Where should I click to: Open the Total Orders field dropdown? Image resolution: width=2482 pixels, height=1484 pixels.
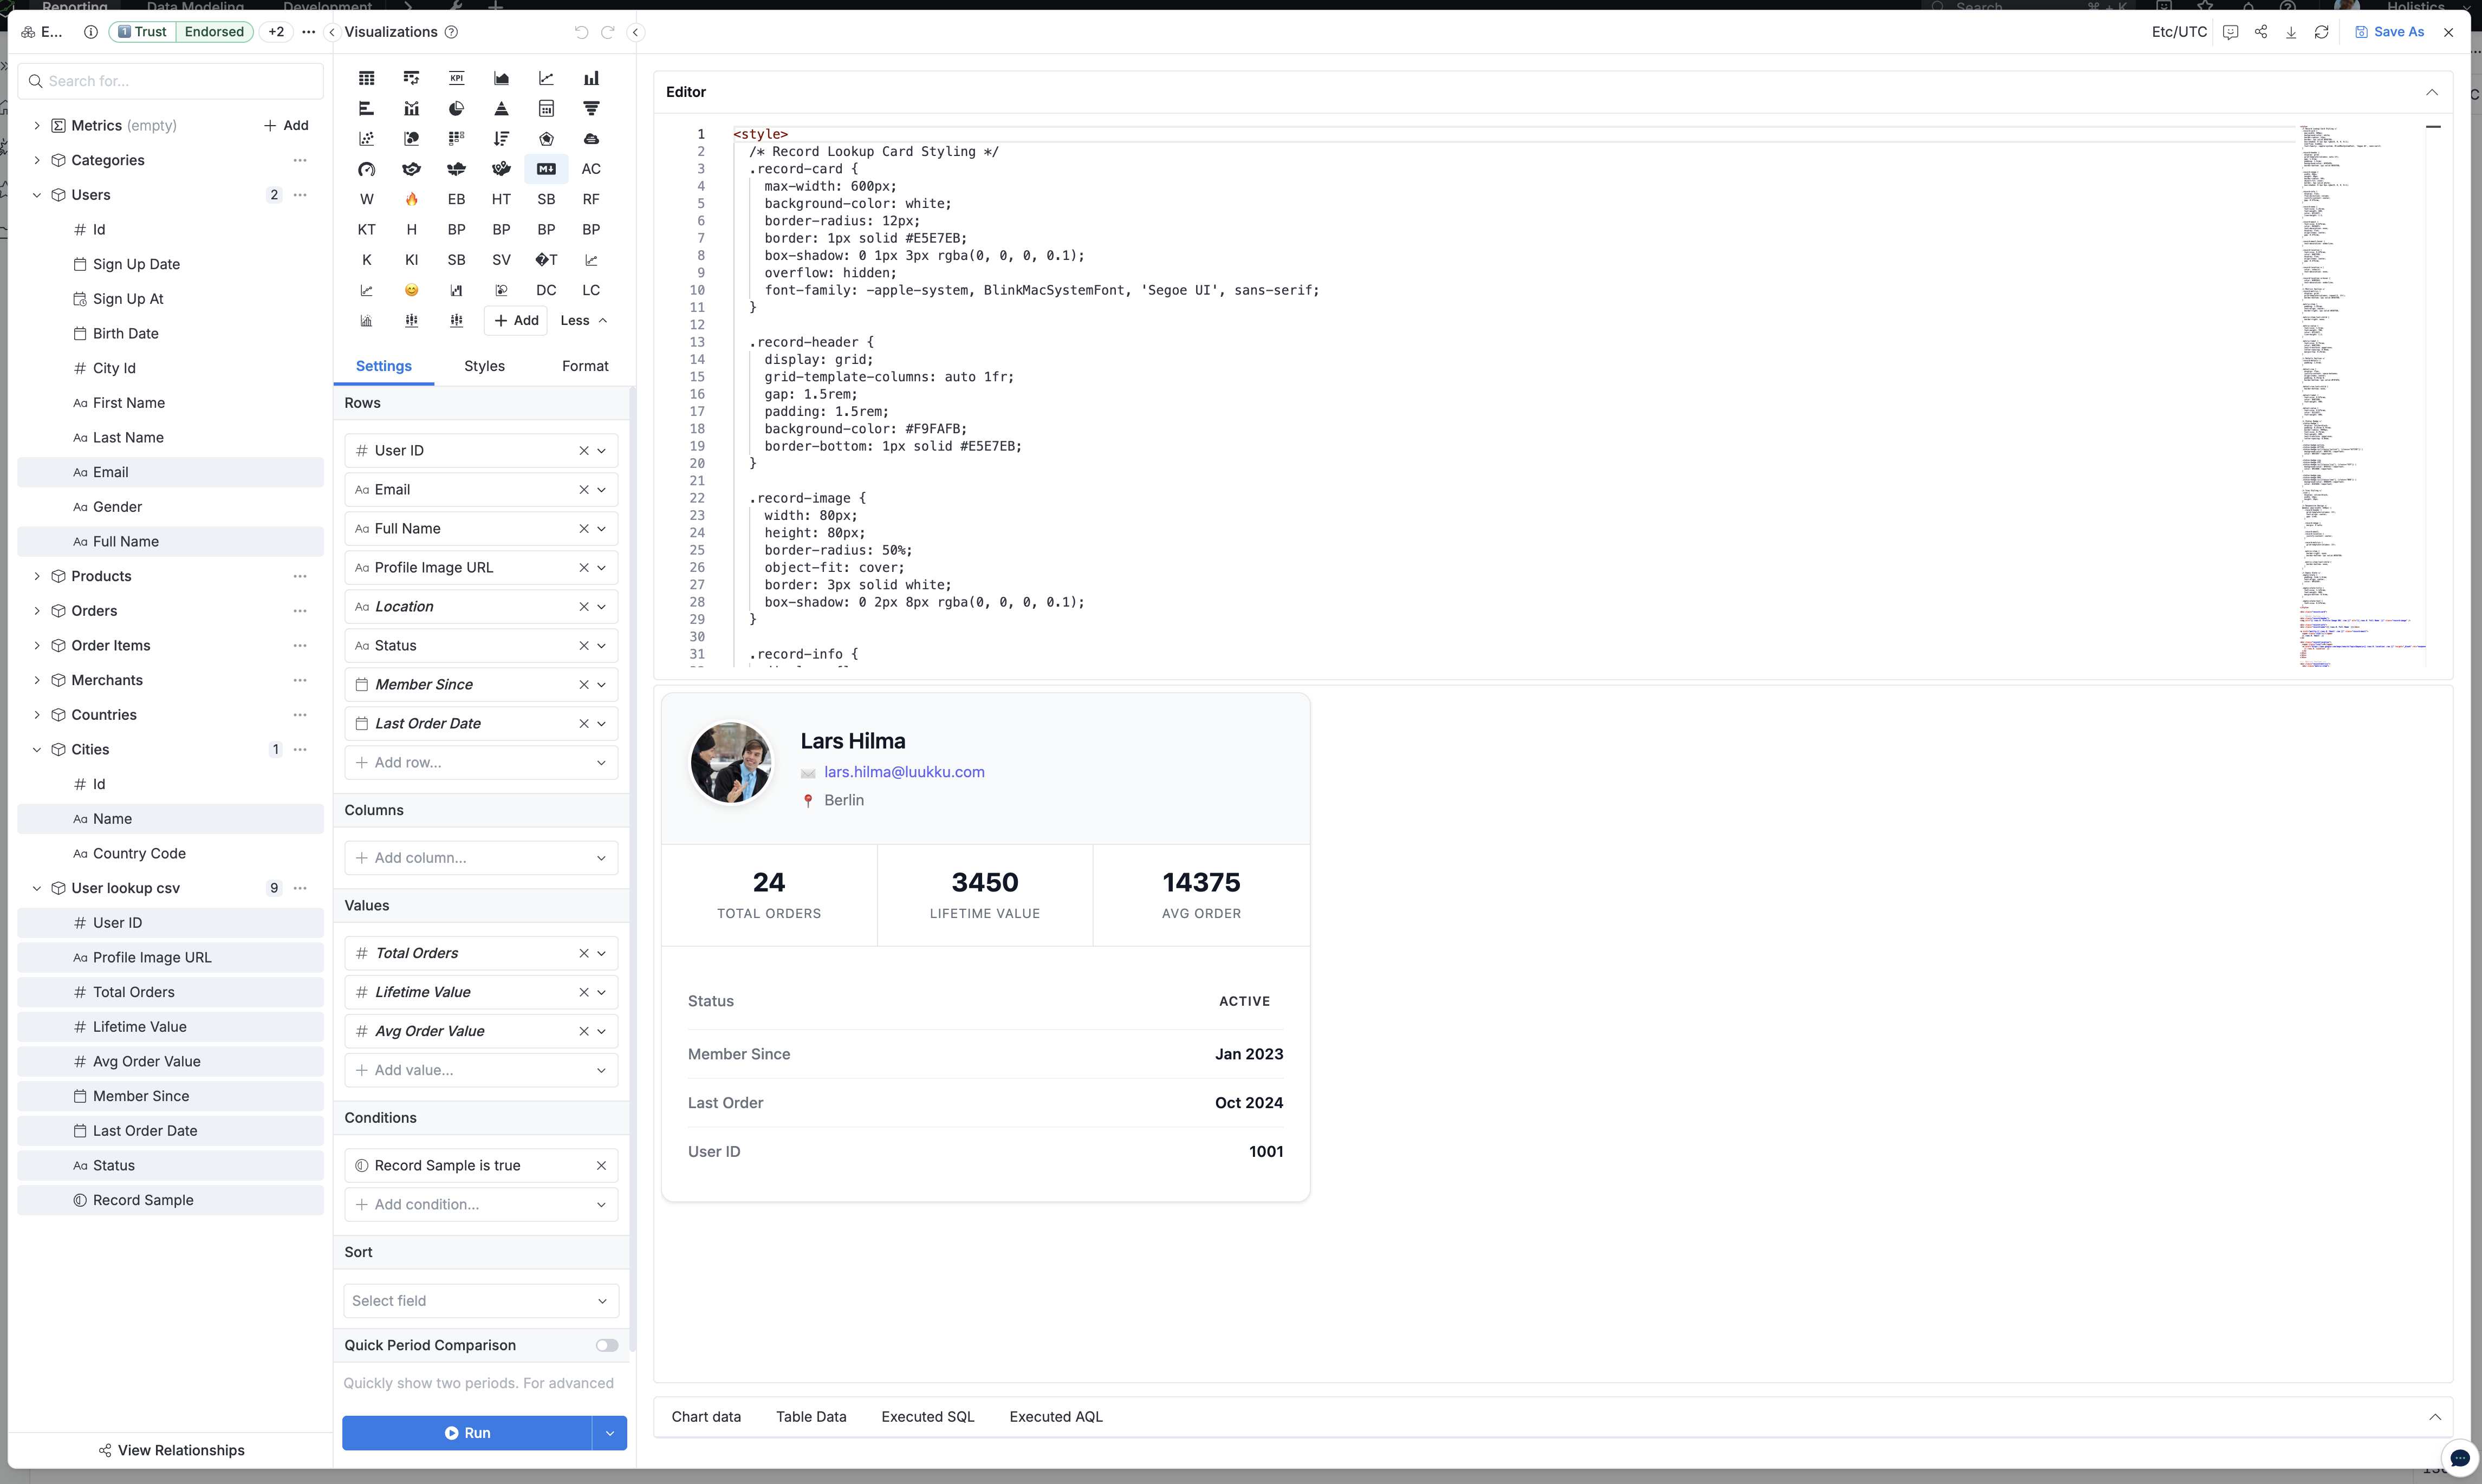pyautogui.click(x=602, y=952)
